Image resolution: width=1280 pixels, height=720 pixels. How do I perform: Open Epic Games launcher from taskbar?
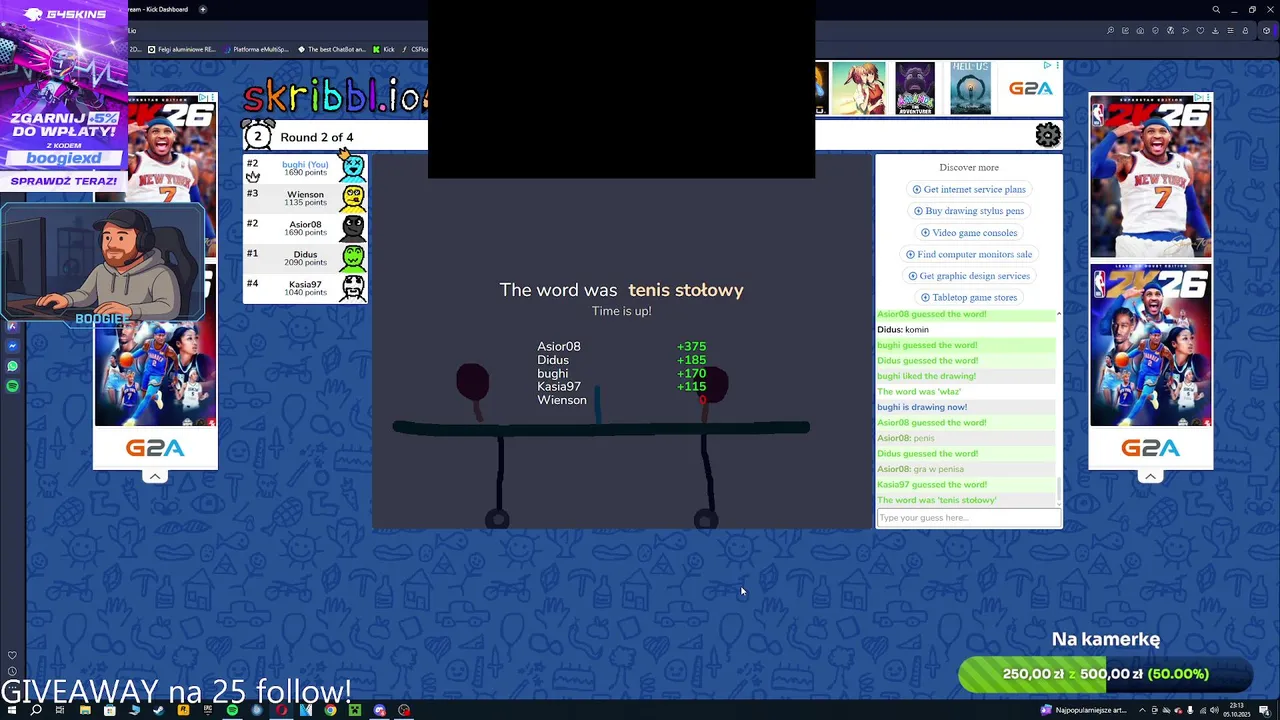pos(208,710)
